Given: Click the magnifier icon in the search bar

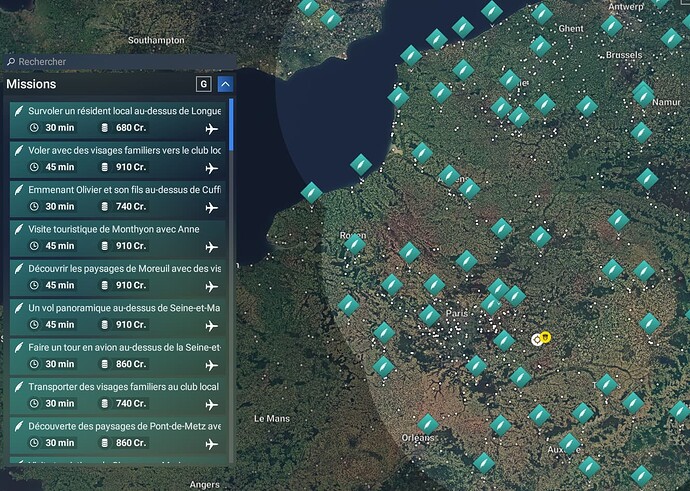Looking at the screenshot, I should 11,61.
